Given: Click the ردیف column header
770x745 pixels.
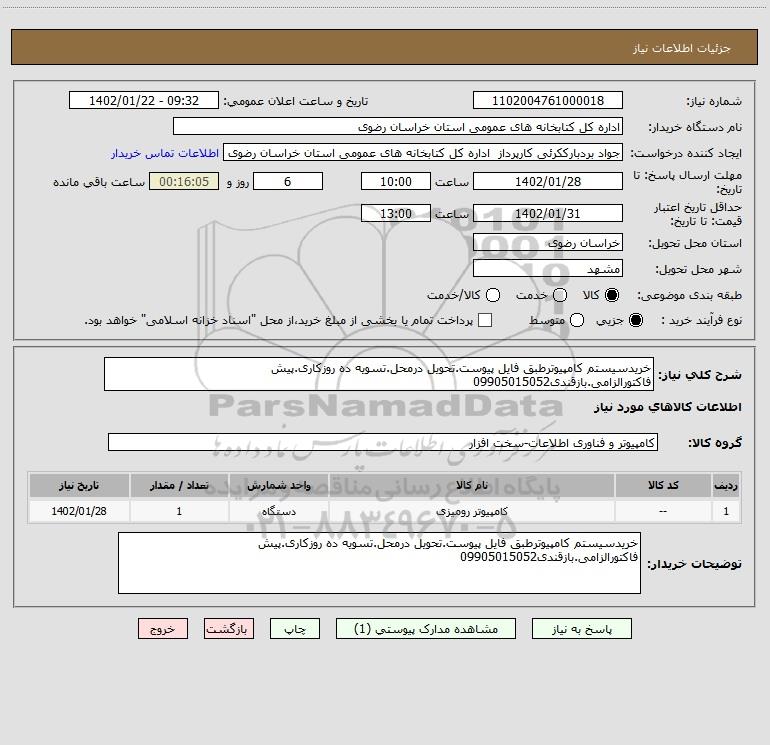Looking at the screenshot, I should 726,486.
